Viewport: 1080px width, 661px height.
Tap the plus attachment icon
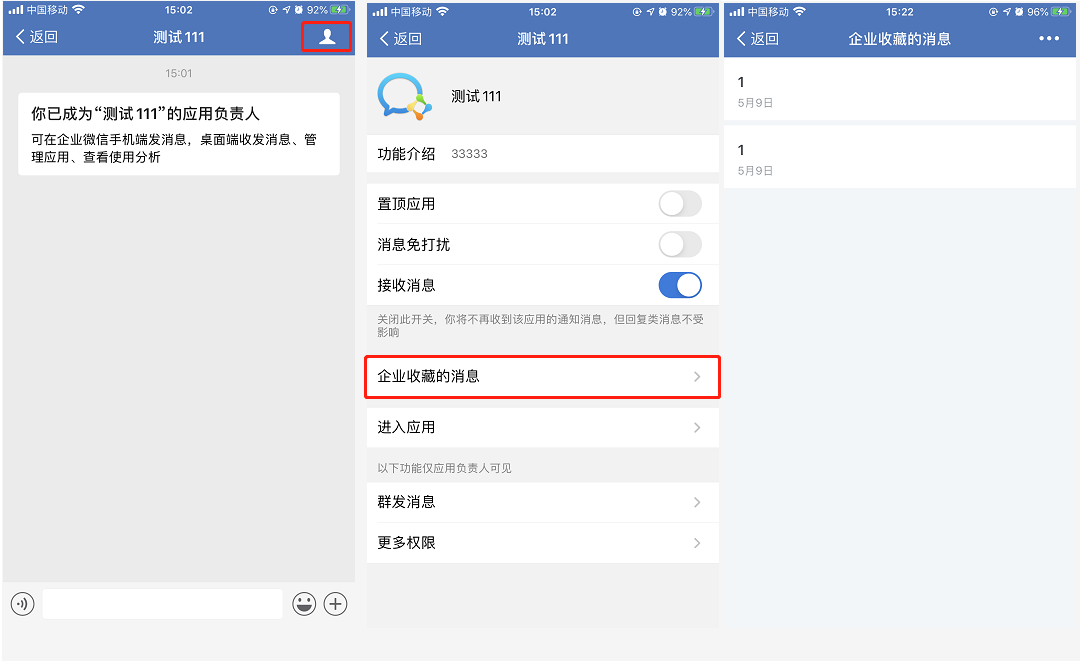[x=335, y=604]
